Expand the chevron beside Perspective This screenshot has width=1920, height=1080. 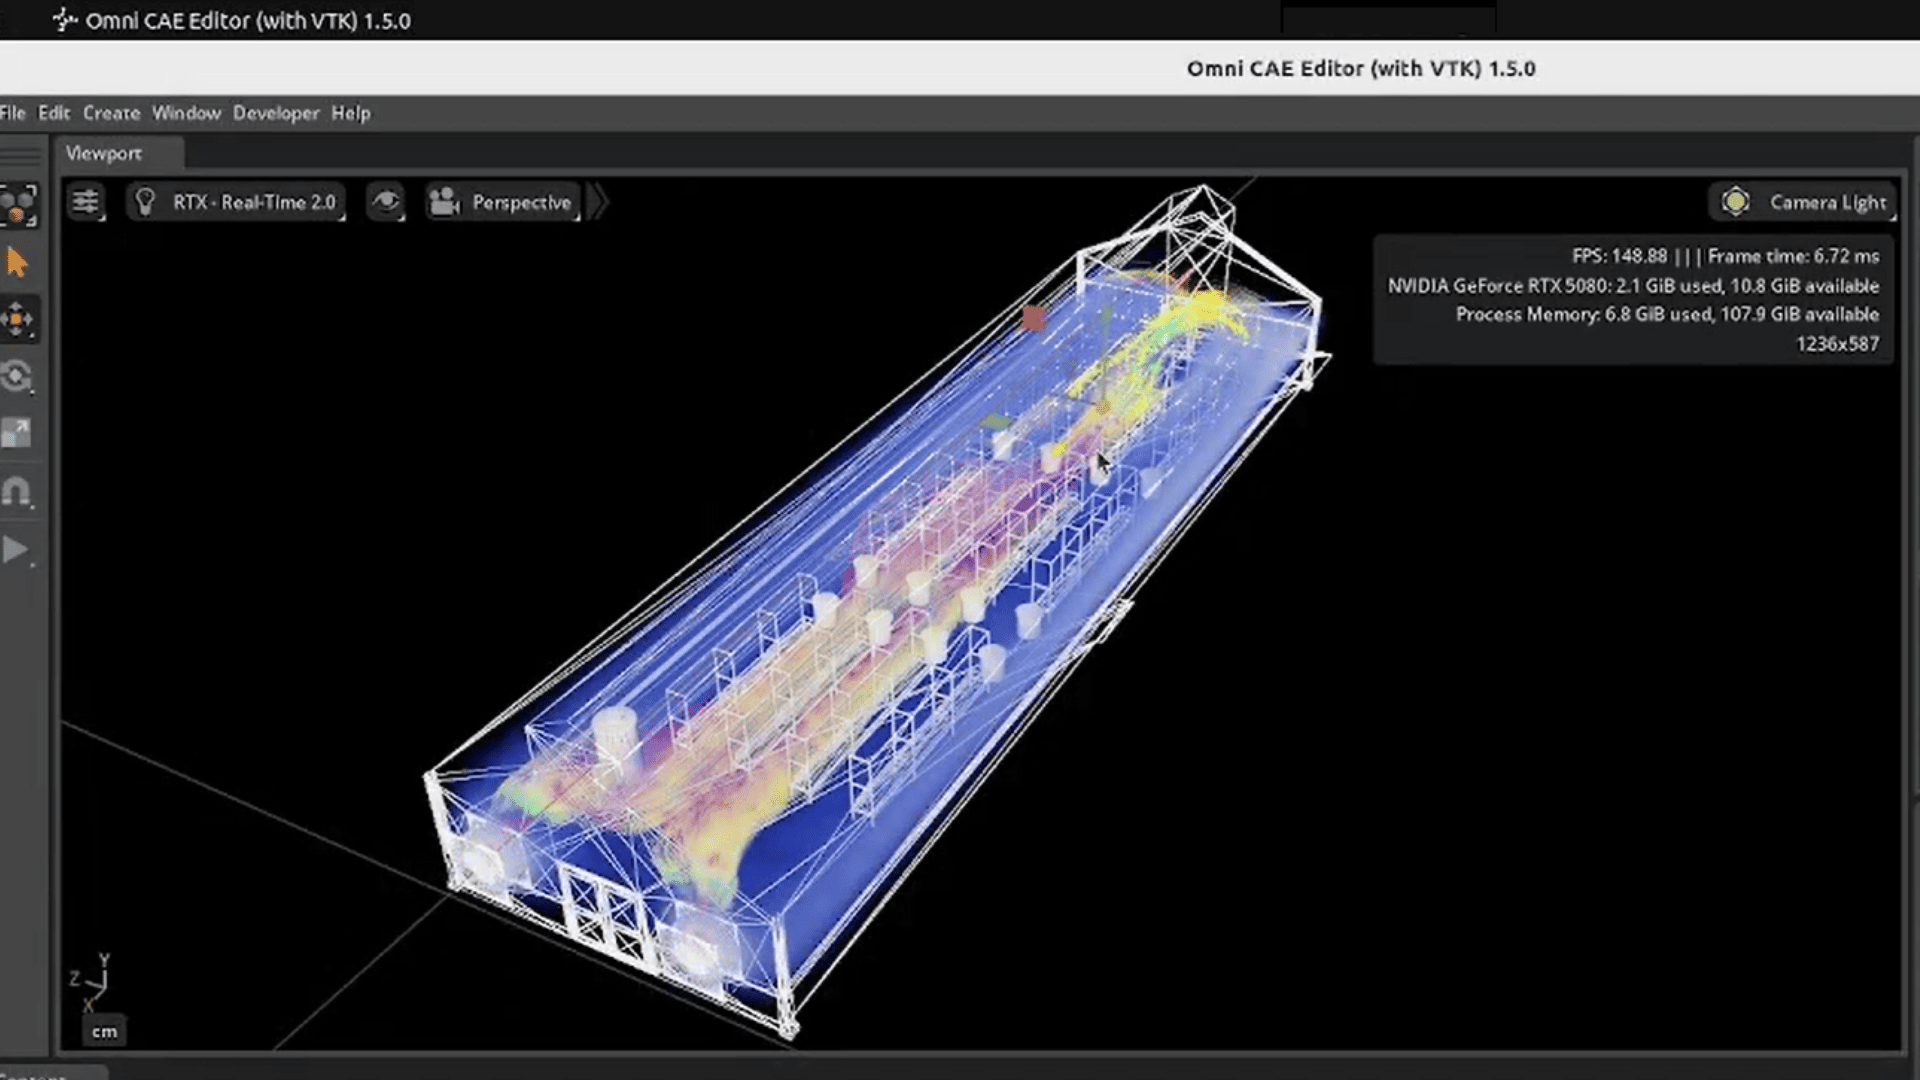(x=598, y=202)
